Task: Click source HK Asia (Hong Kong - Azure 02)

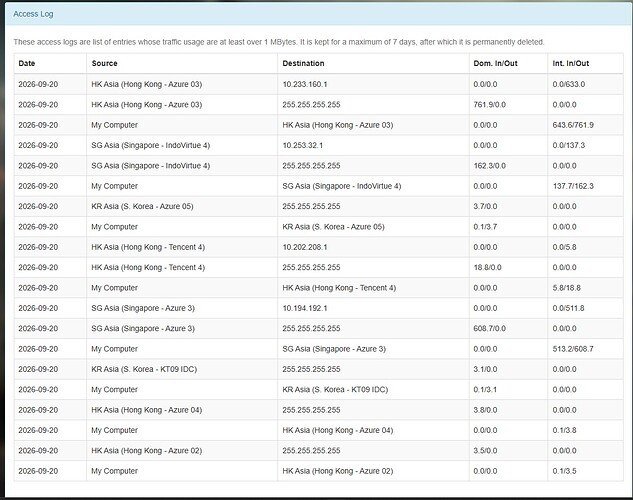Action: coord(147,451)
